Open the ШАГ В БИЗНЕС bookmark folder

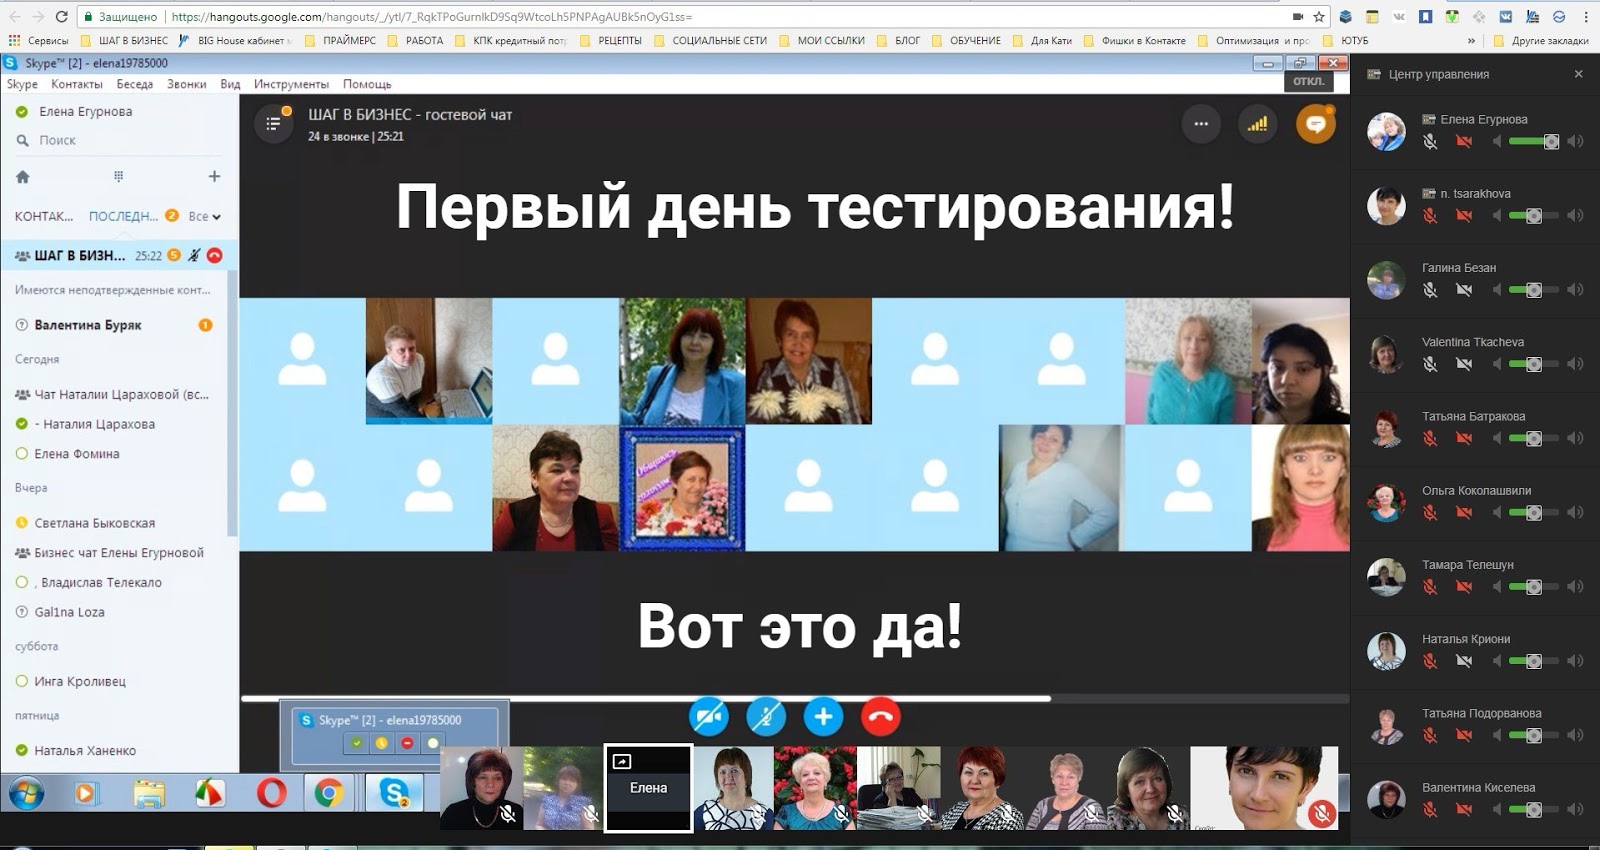pyautogui.click(x=125, y=41)
